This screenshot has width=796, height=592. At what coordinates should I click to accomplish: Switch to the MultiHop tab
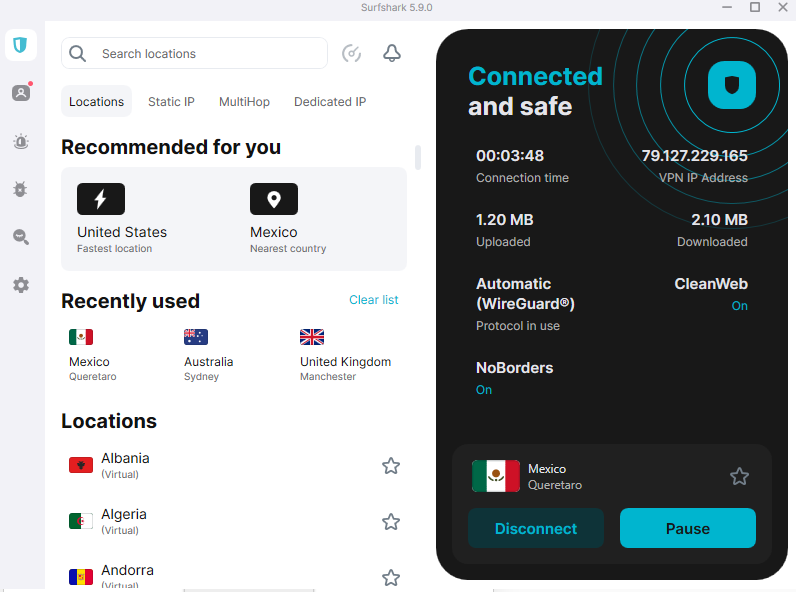(244, 102)
